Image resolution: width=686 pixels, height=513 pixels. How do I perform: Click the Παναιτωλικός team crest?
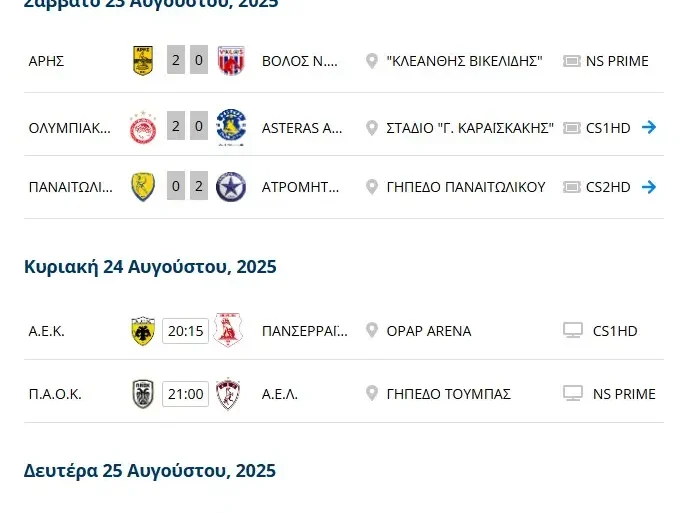coord(143,187)
